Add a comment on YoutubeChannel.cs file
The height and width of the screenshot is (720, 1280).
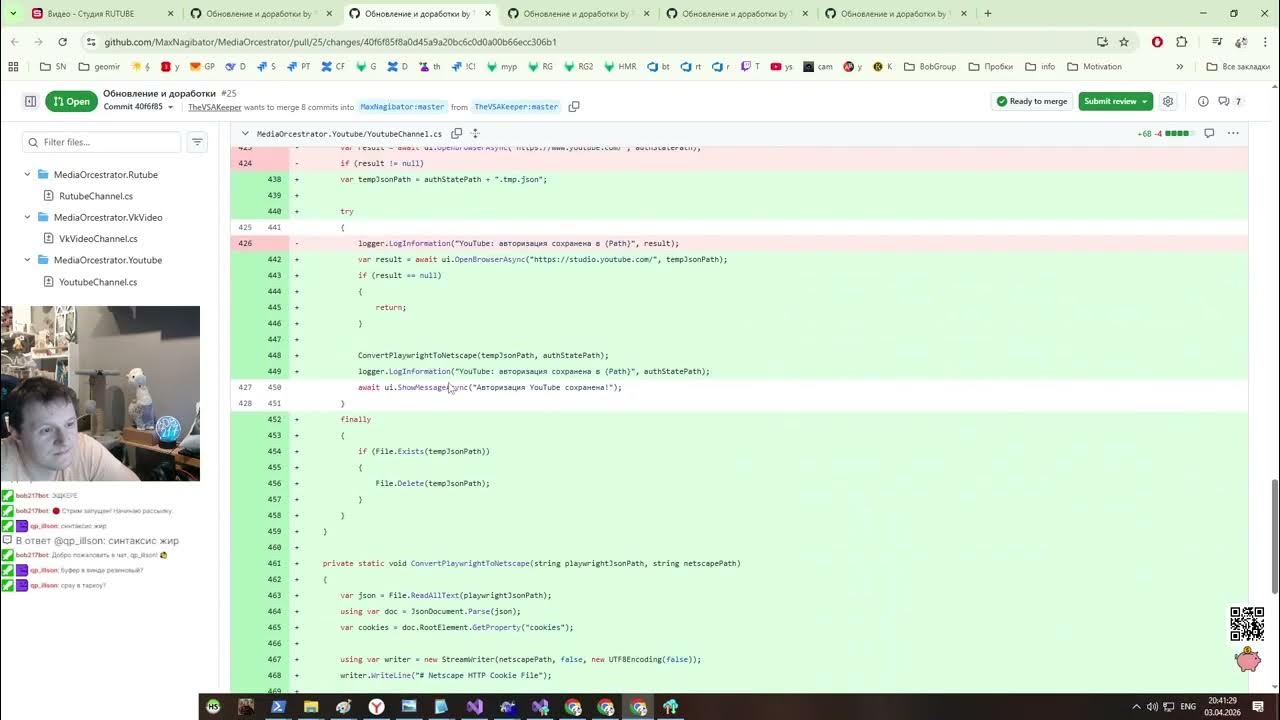coord(1209,133)
